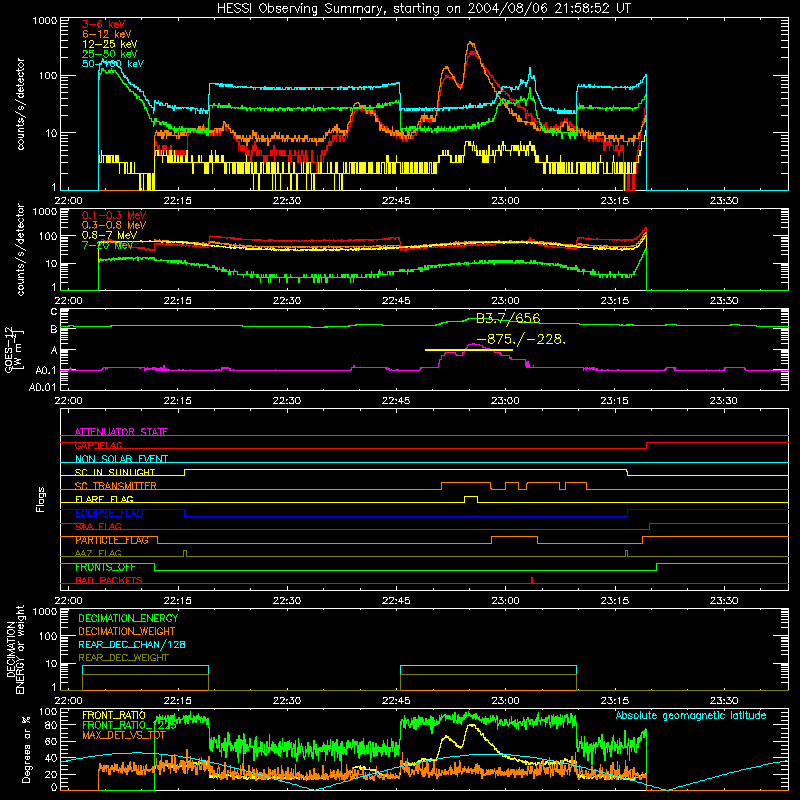
Task: Click the PARTICLE_FLAG label
Action: pos(112,540)
